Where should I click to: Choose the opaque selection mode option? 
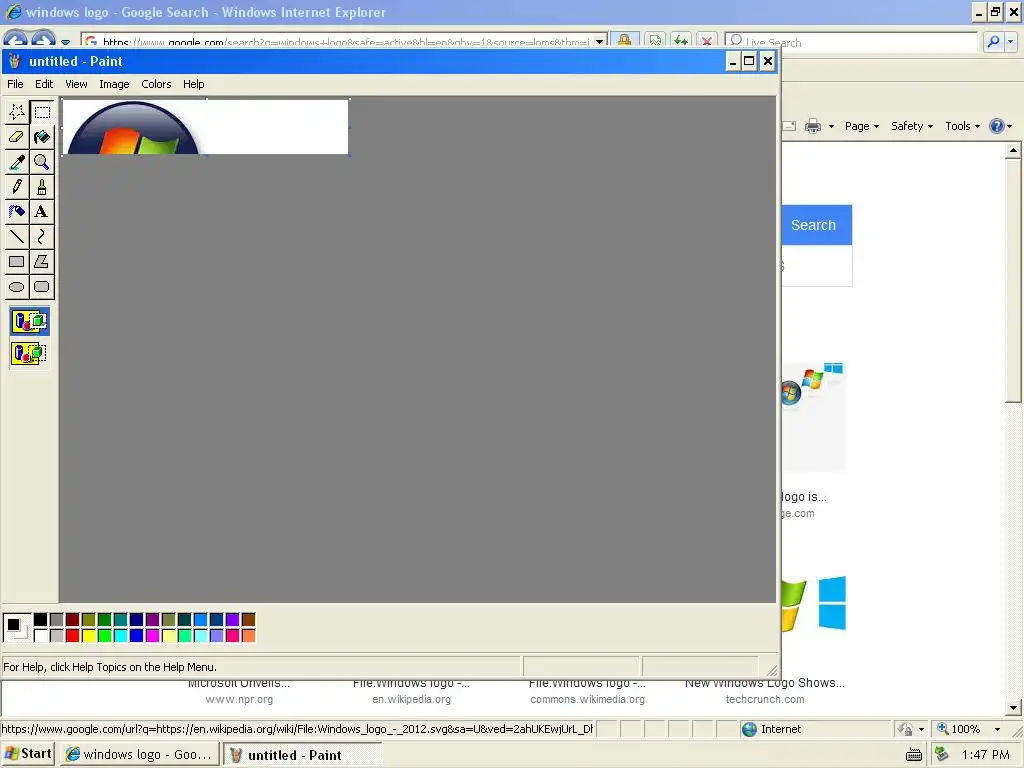29,321
